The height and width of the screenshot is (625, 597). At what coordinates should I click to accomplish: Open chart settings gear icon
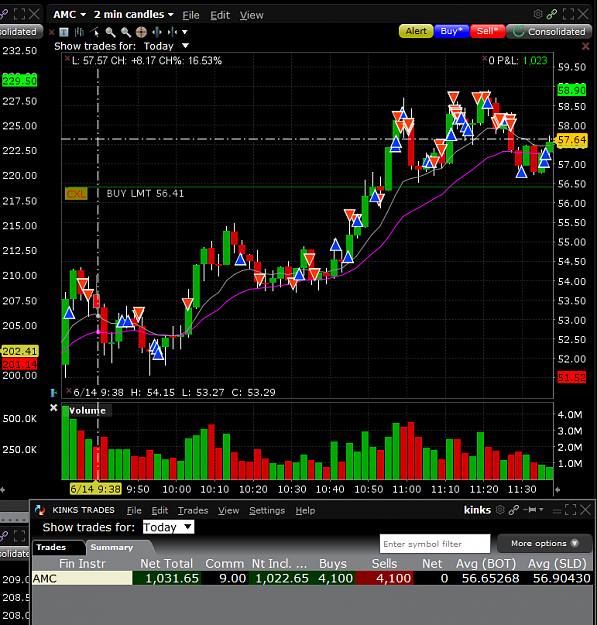pos(538,14)
